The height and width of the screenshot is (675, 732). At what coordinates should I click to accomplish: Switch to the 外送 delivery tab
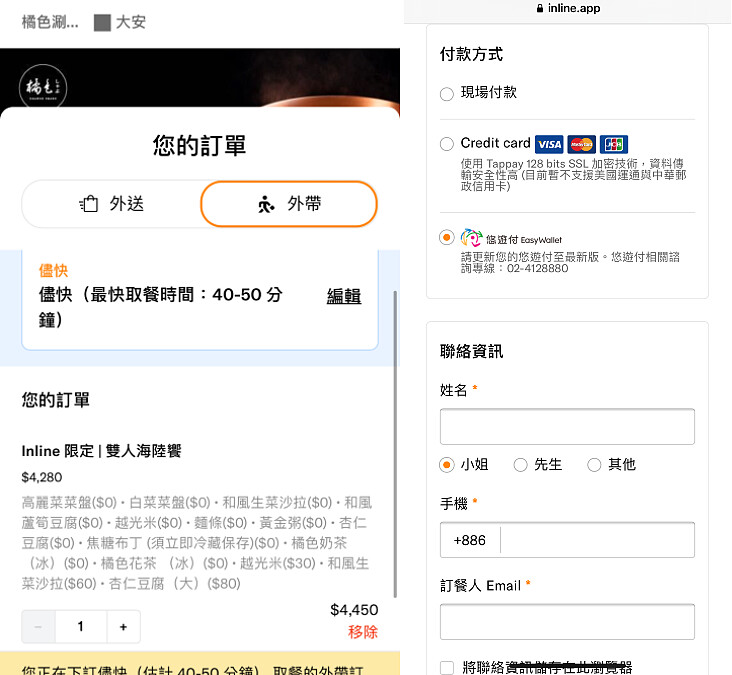(x=111, y=204)
